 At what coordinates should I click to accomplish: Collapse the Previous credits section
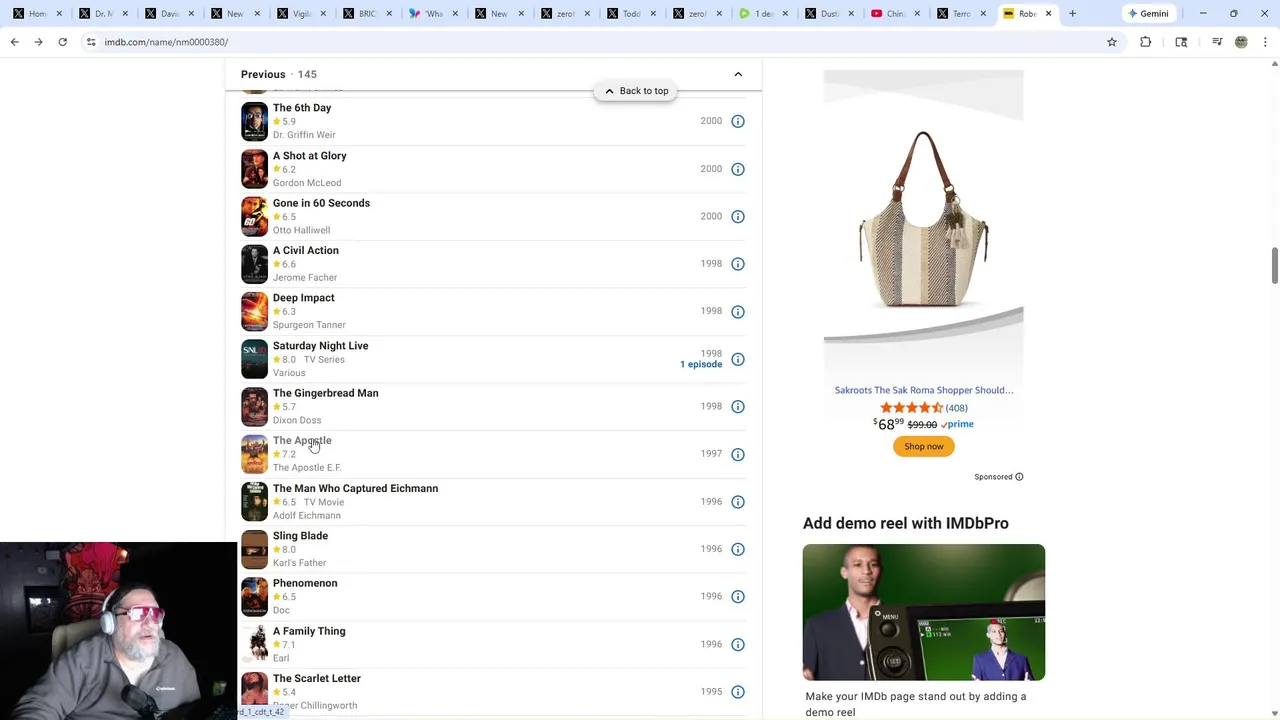pos(738,74)
